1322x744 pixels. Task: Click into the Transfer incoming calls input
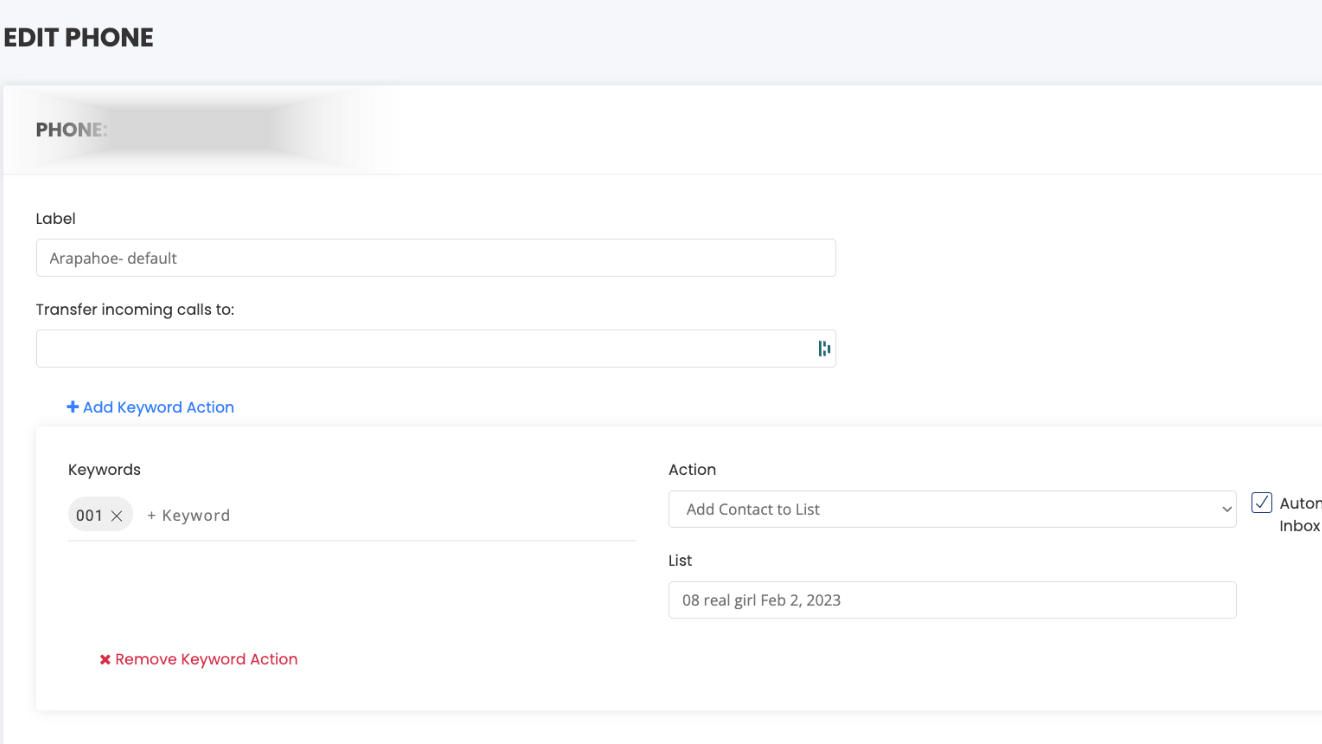click(x=420, y=349)
